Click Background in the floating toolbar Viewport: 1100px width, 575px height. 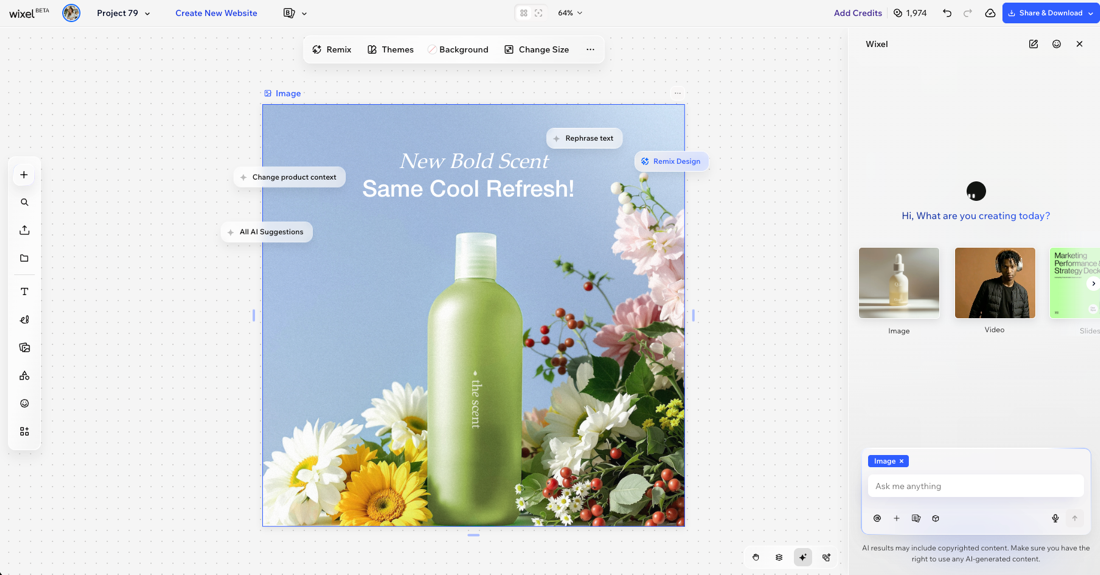pos(457,49)
